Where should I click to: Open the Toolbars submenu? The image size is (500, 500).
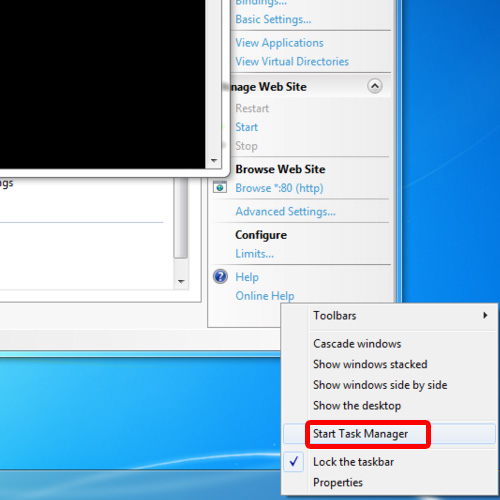coord(389,315)
